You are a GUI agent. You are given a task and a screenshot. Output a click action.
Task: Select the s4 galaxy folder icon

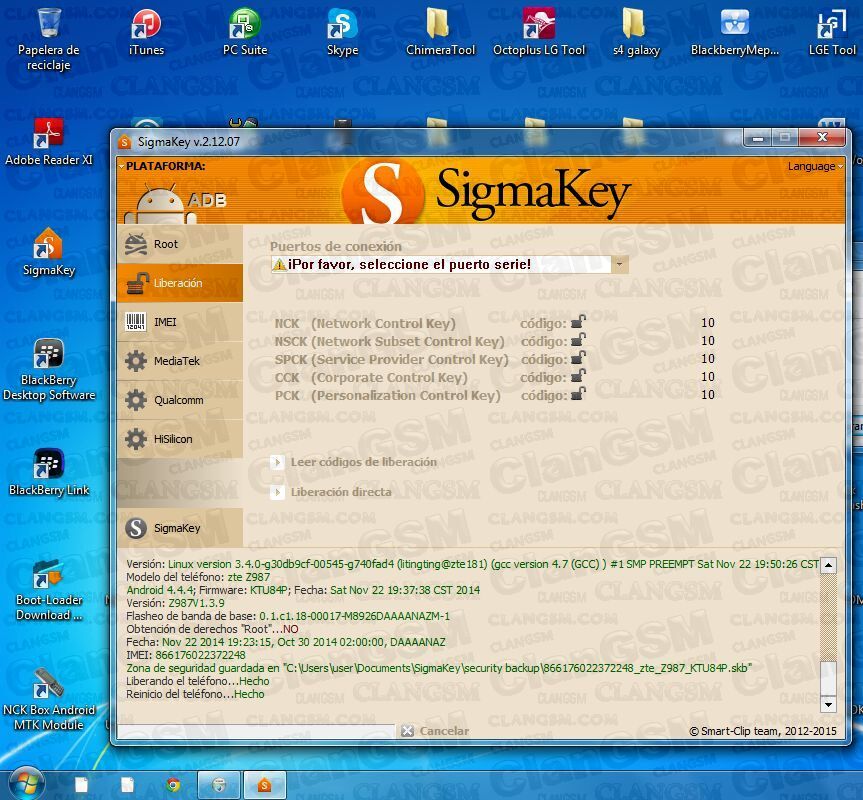(x=636, y=33)
